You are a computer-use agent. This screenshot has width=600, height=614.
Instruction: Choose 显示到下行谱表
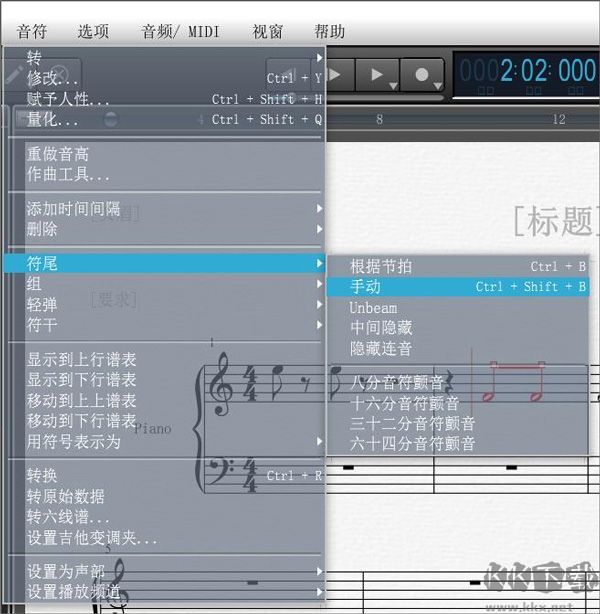coord(165,380)
